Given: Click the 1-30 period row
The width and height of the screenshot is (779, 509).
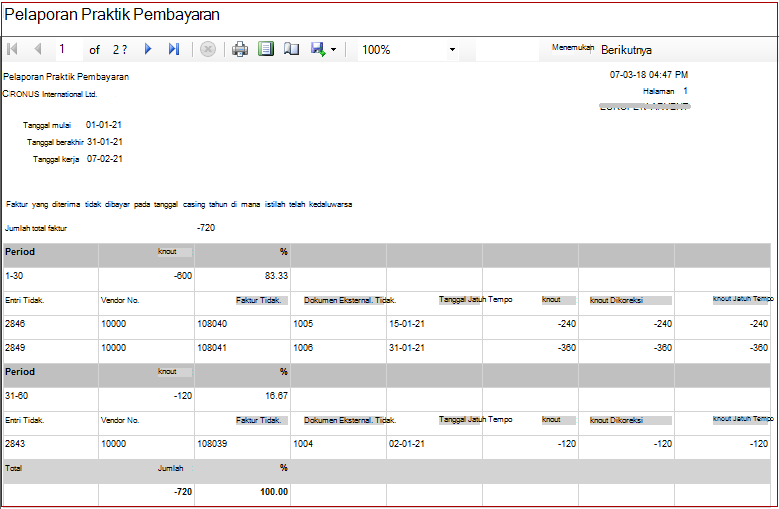Looking at the screenshot, I should click(387, 276).
